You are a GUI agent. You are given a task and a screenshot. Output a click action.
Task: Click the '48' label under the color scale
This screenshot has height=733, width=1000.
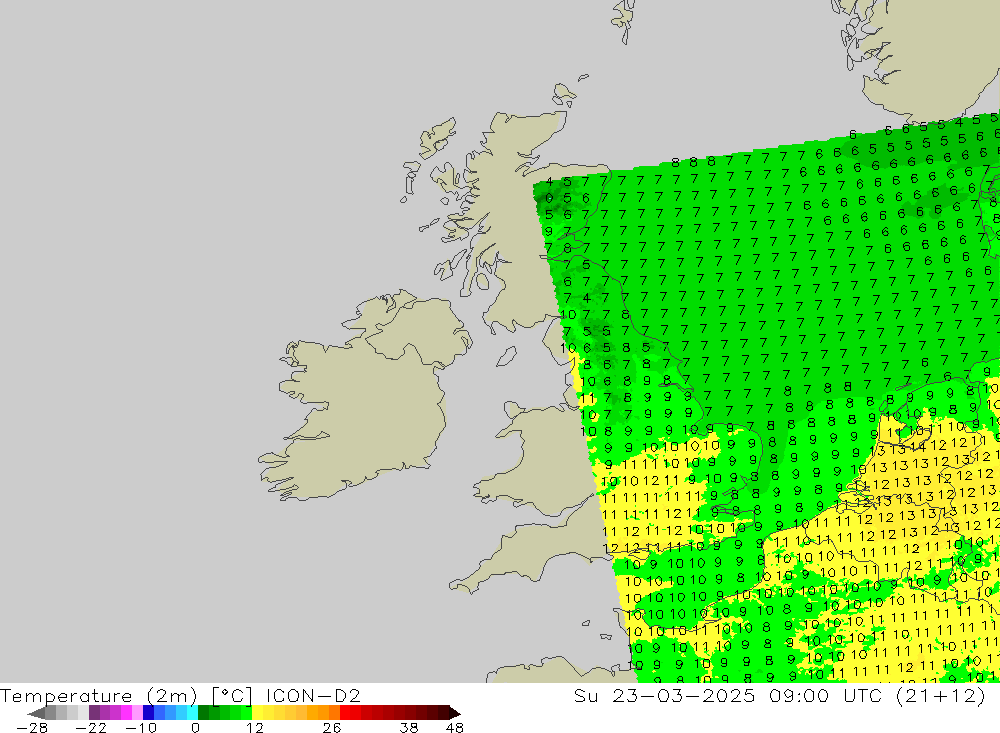(x=455, y=727)
